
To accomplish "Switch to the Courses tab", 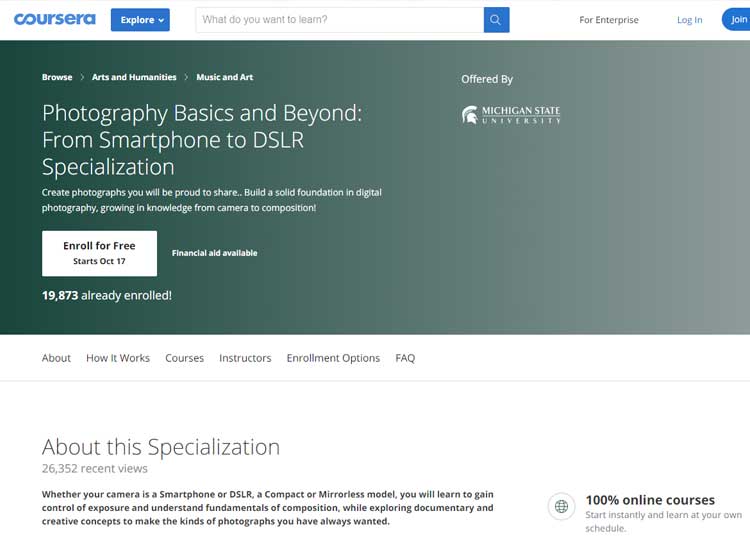I will click(x=184, y=358).
